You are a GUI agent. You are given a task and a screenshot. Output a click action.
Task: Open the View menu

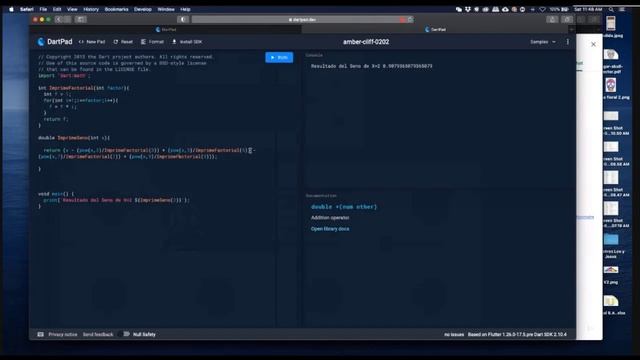pos(72,9)
